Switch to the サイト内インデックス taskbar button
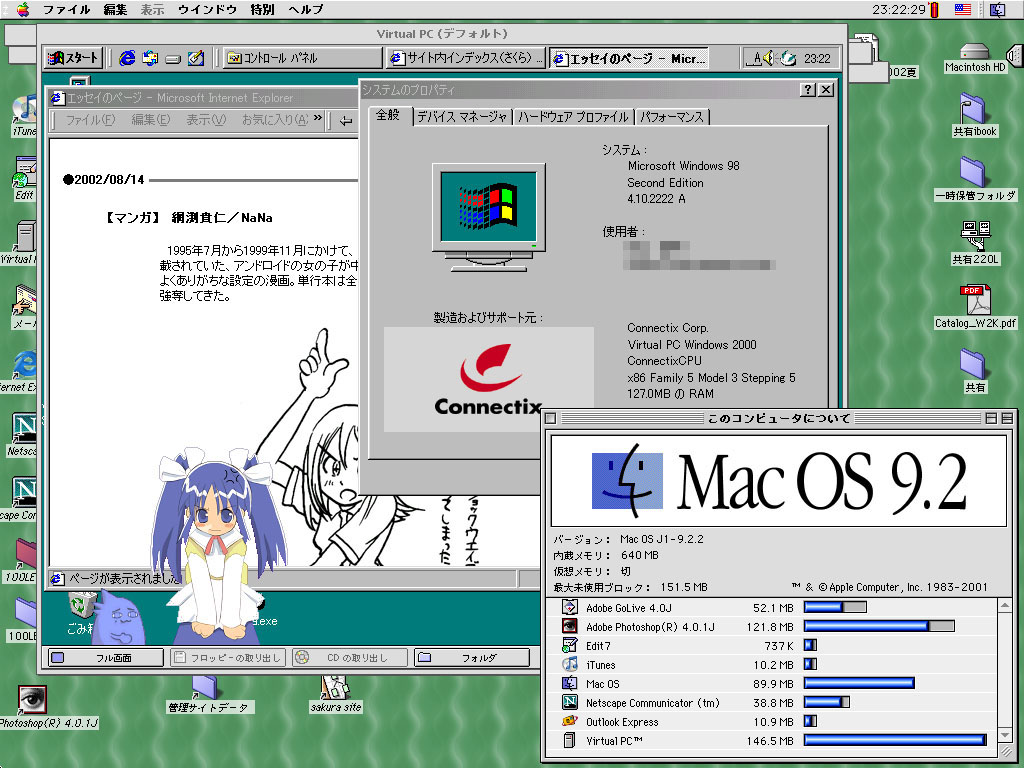 [x=466, y=58]
